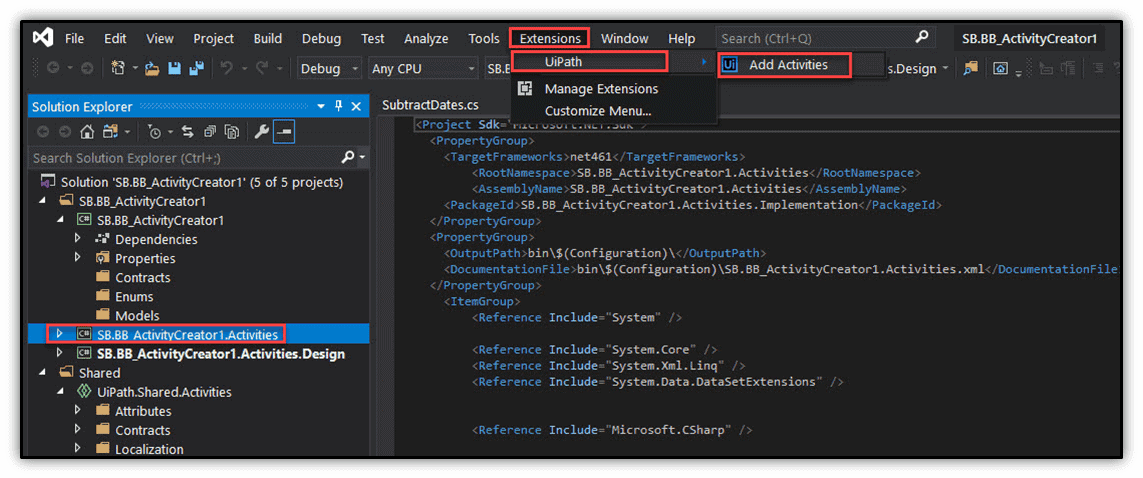Click the Save All toolbar icon
This screenshot has height=478, width=1143.
[196, 68]
